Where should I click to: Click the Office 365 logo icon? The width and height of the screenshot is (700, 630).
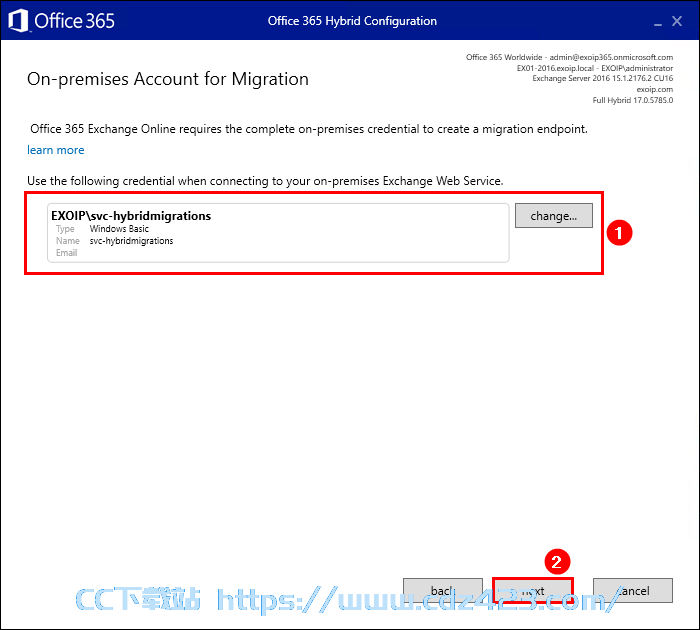[18, 21]
